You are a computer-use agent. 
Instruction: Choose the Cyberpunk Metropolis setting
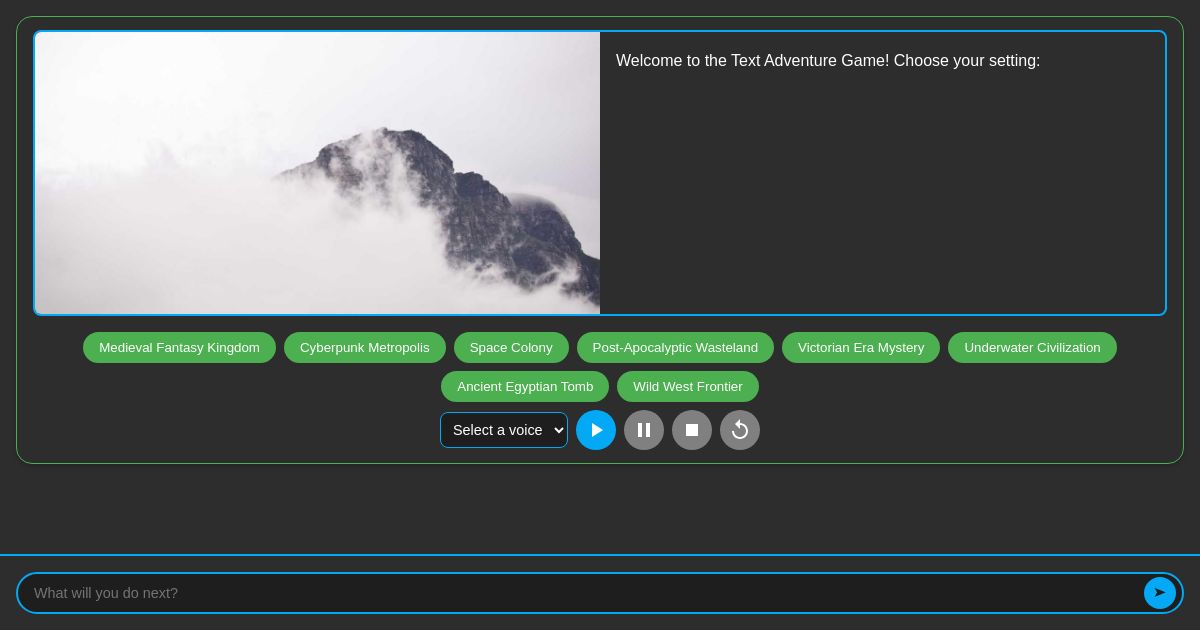click(364, 347)
